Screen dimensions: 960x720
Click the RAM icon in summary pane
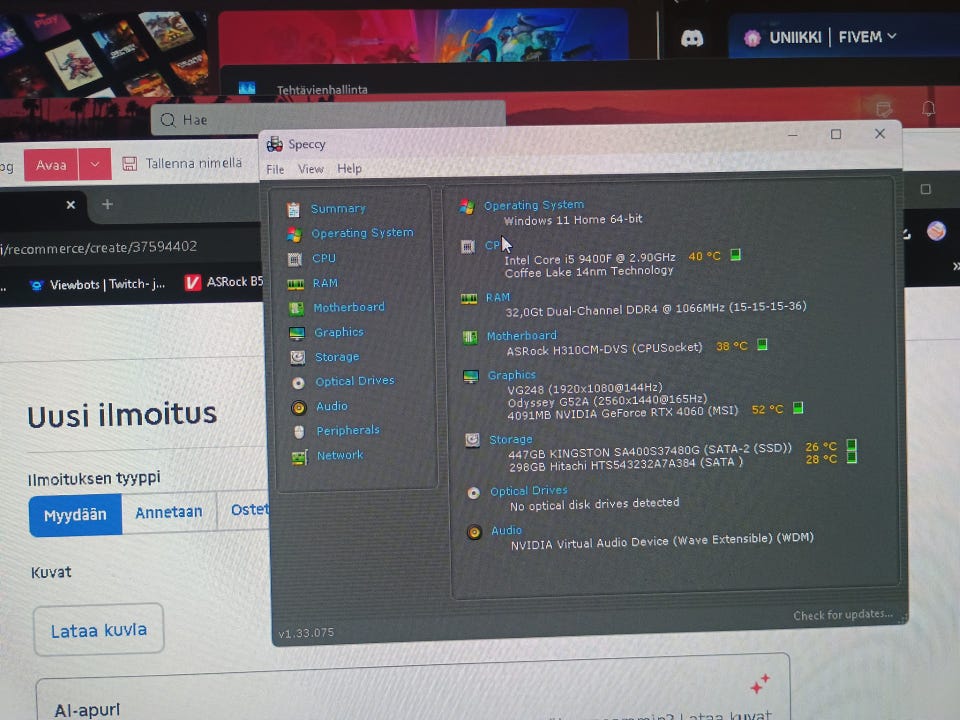click(469, 299)
